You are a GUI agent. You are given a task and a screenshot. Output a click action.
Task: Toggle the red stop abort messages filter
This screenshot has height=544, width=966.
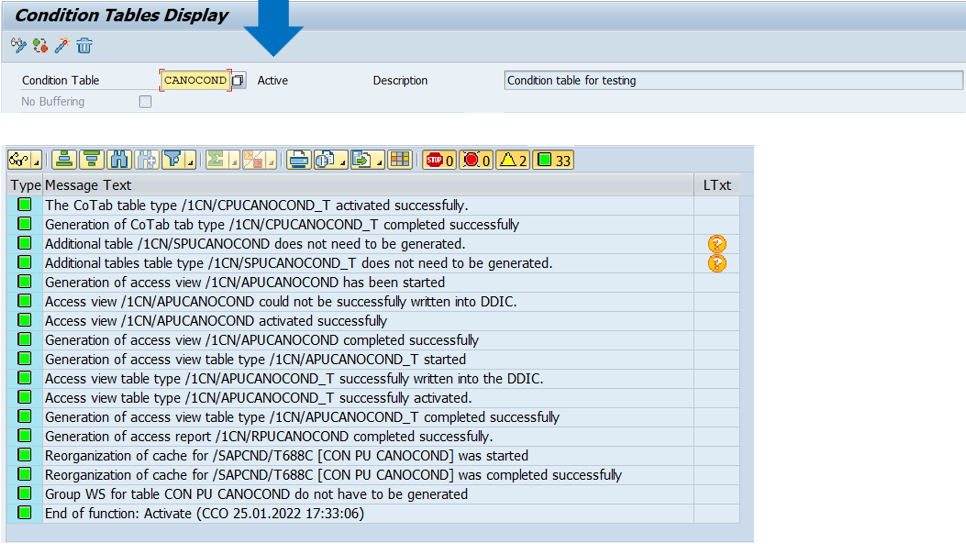[439, 160]
